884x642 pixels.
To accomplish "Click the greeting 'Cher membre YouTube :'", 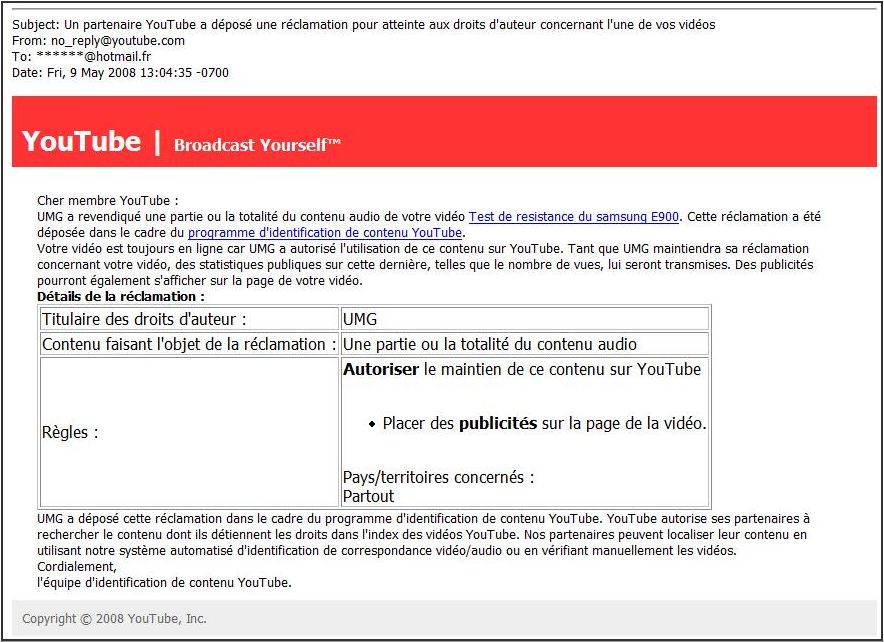I will [x=108, y=201].
